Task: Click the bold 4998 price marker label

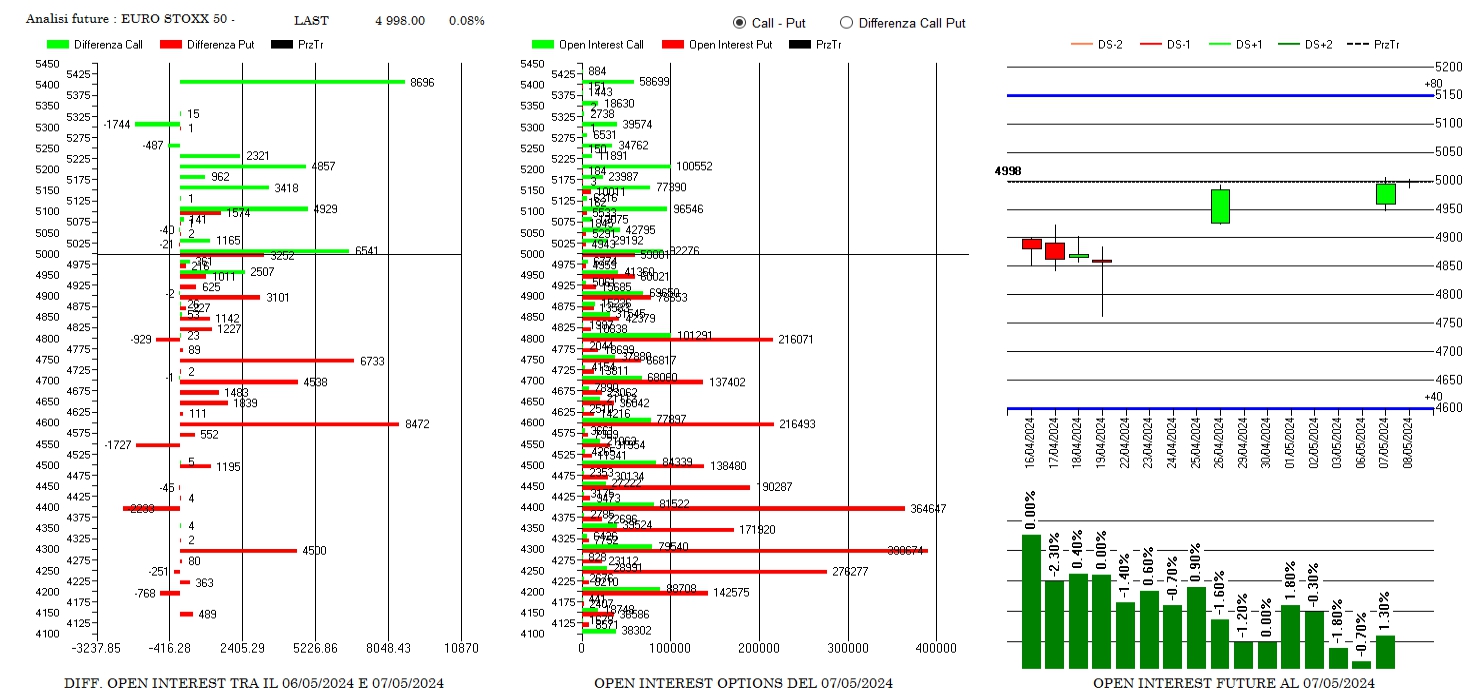Action: pos(1008,171)
